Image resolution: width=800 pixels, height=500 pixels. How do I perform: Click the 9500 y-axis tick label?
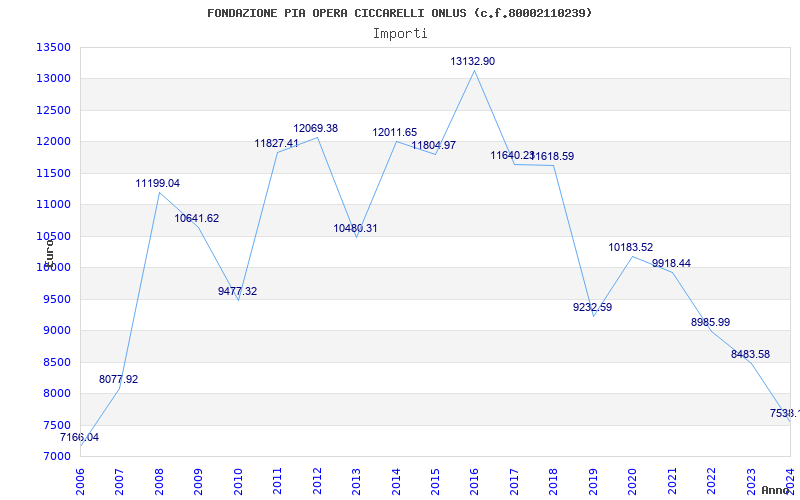click(56, 299)
